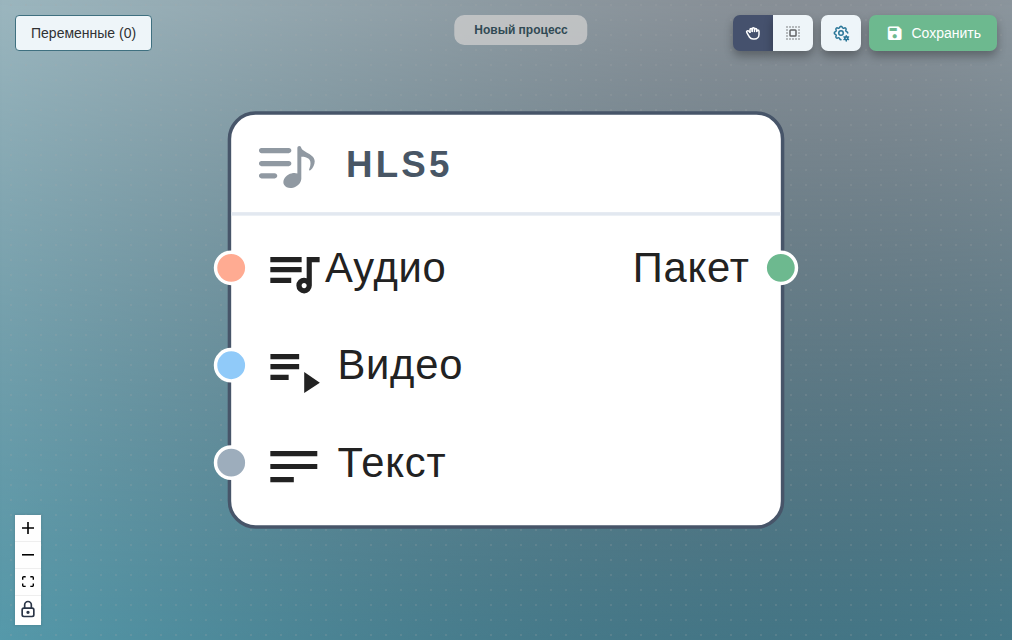Zoom in on the canvas
The height and width of the screenshot is (640, 1012).
click(x=28, y=528)
